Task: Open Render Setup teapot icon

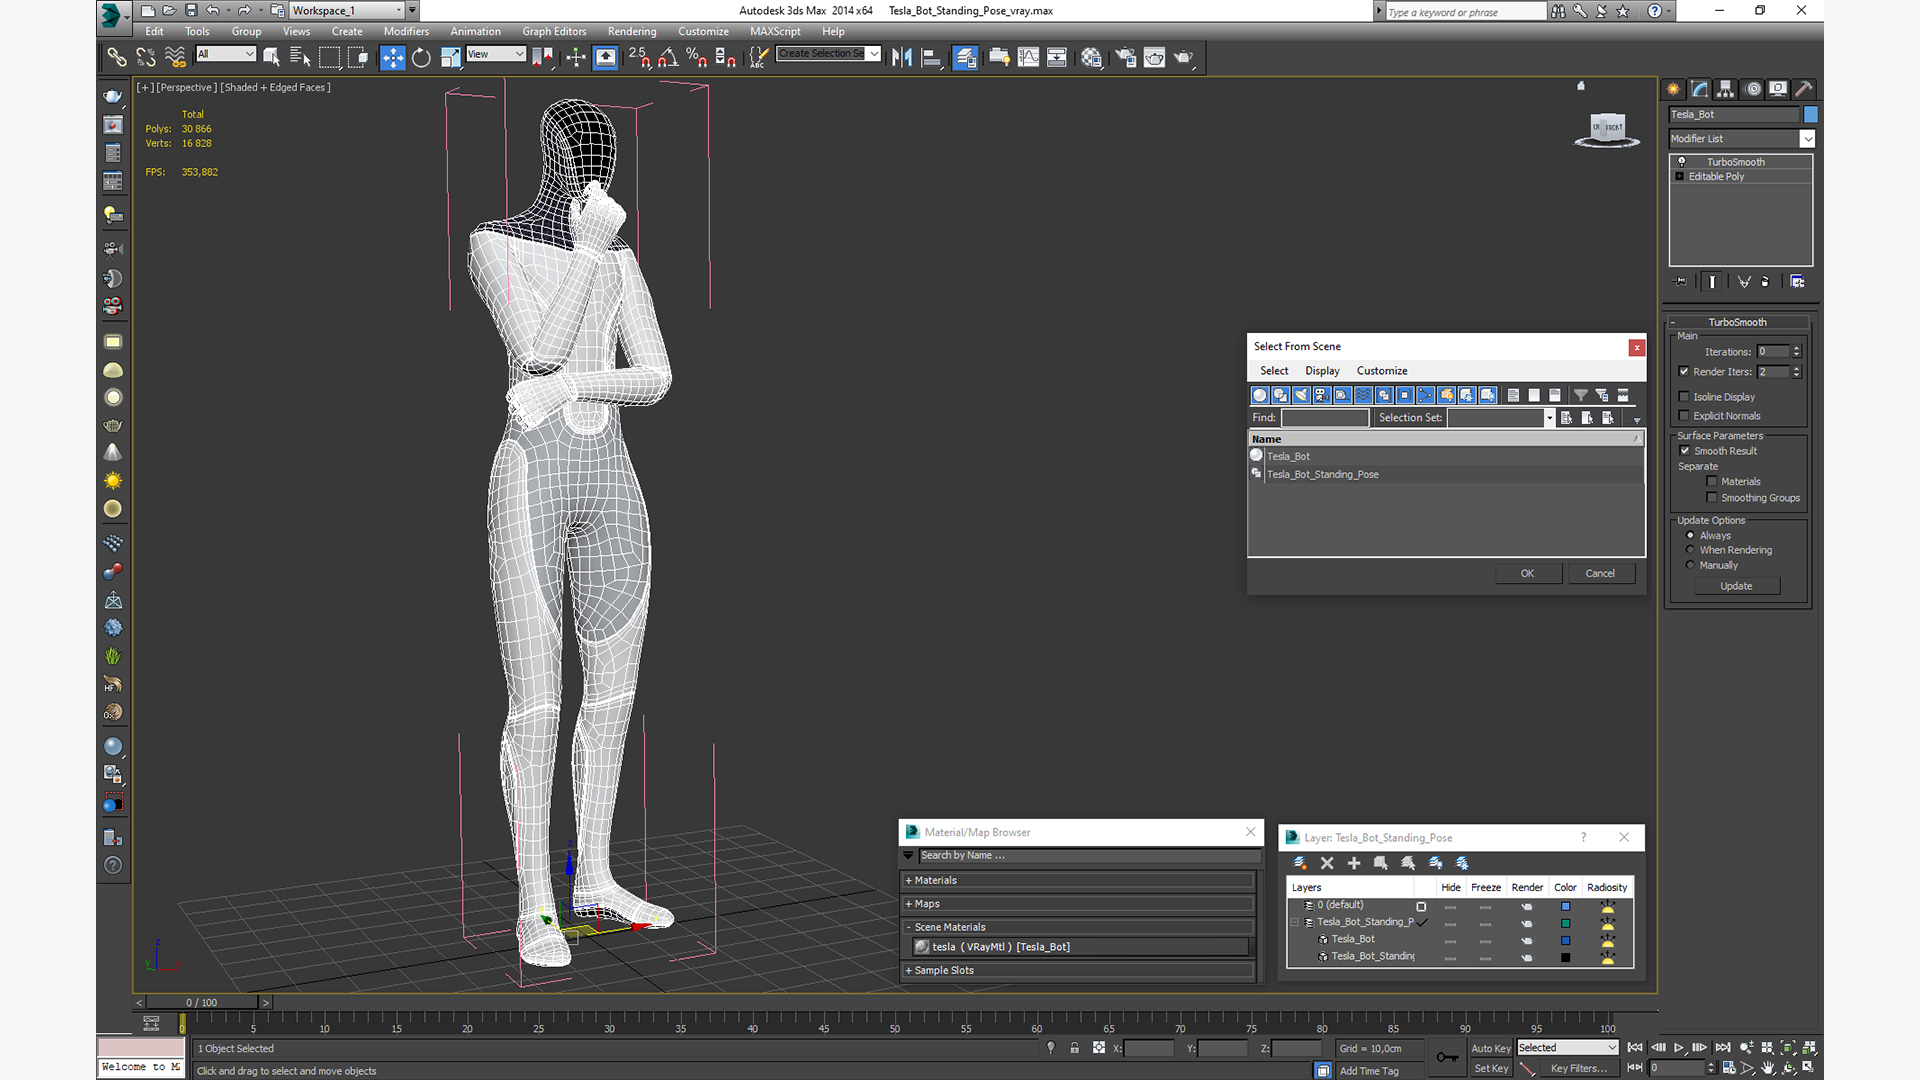Action: pos(1126,58)
